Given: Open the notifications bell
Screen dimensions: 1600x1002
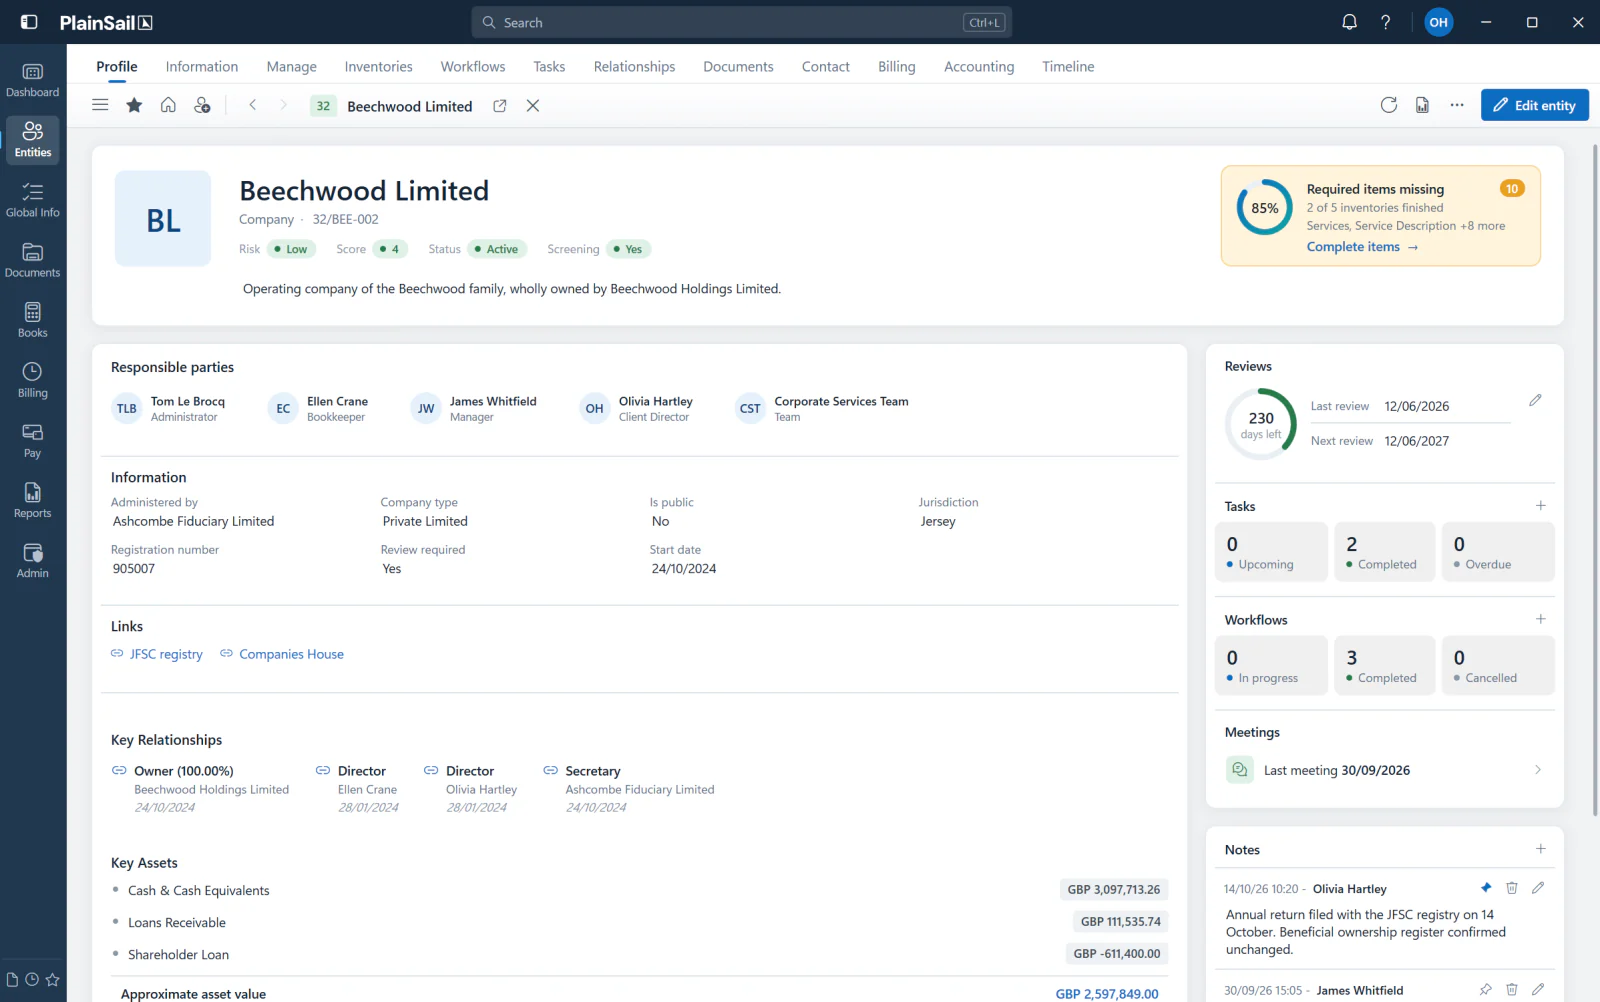Looking at the screenshot, I should (x=1349, y=22).
